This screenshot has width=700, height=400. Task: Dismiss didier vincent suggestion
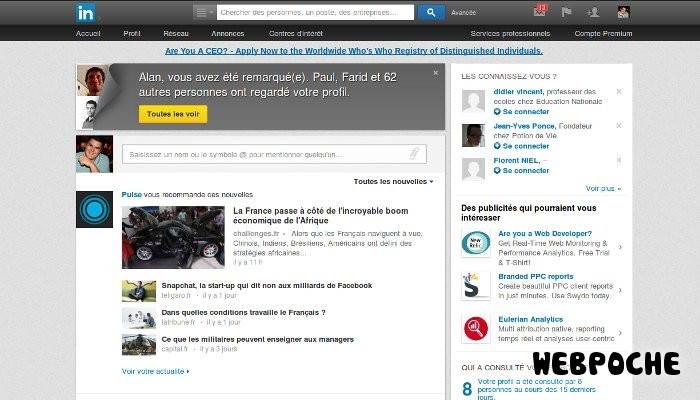coord(619,92)
